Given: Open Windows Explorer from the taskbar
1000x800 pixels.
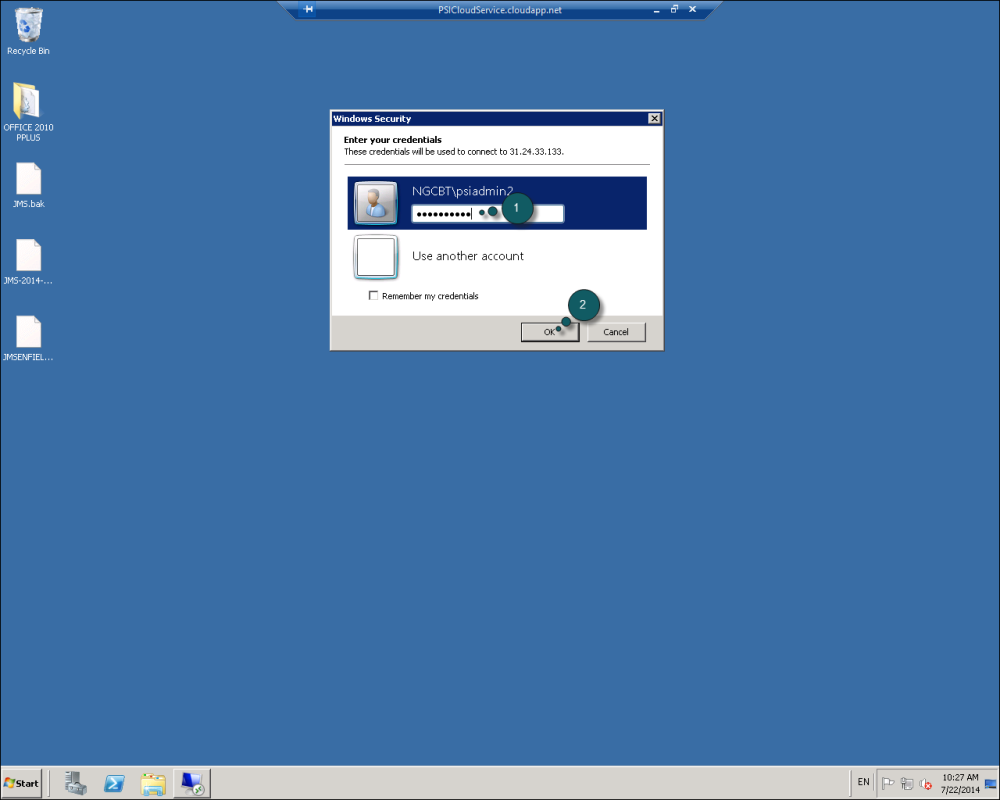Looking at the screenshot, I should pos(153,783).
